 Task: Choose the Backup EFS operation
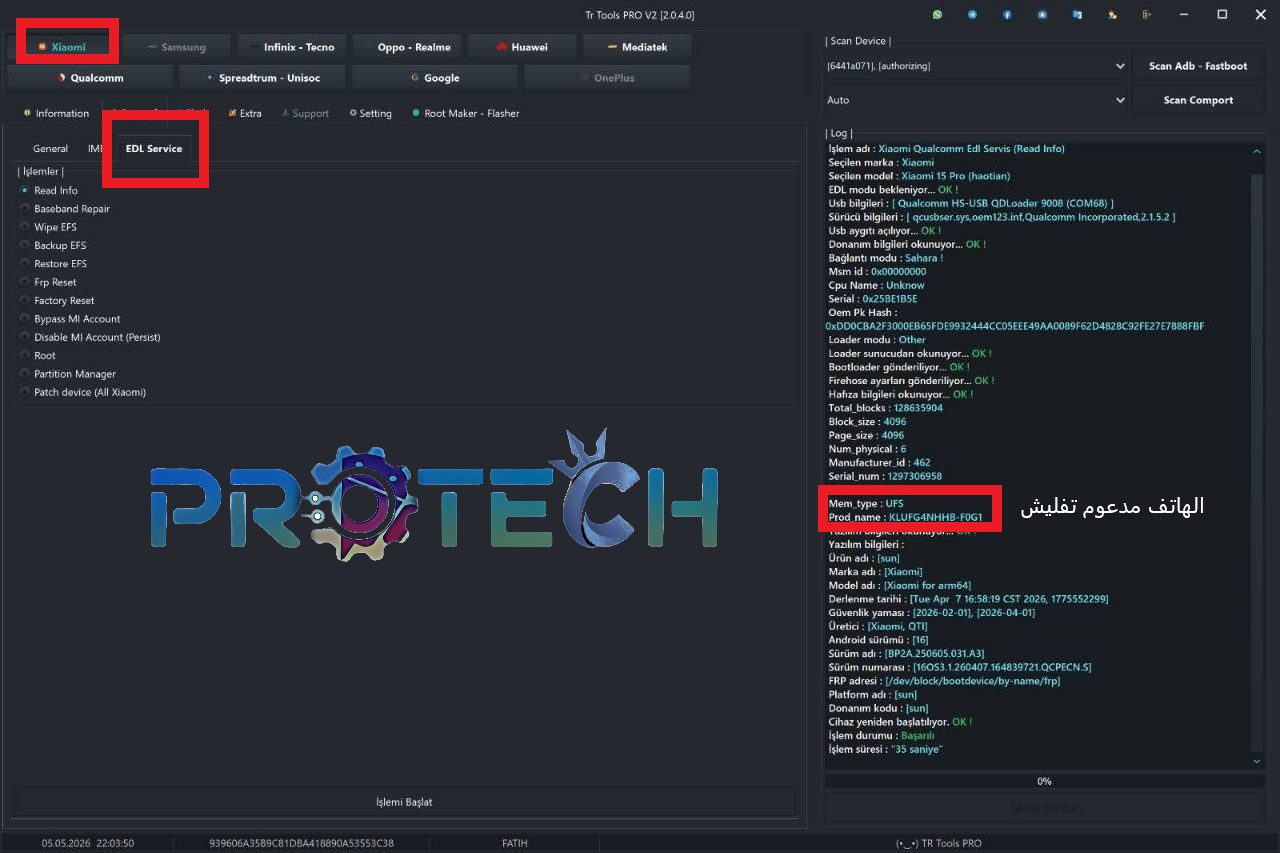coord(53,245)
